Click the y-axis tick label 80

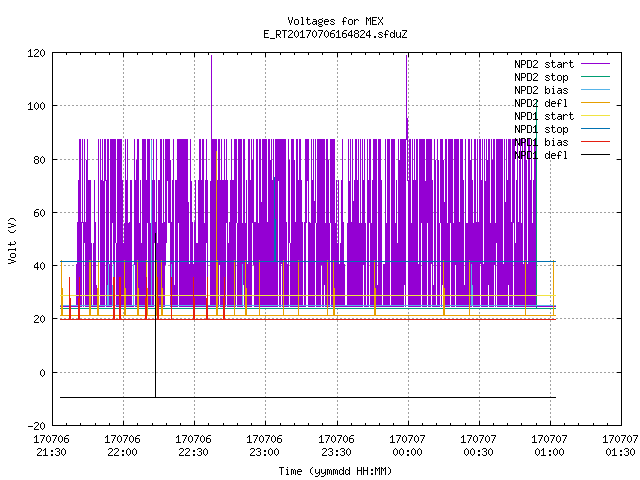click(39, 160)
